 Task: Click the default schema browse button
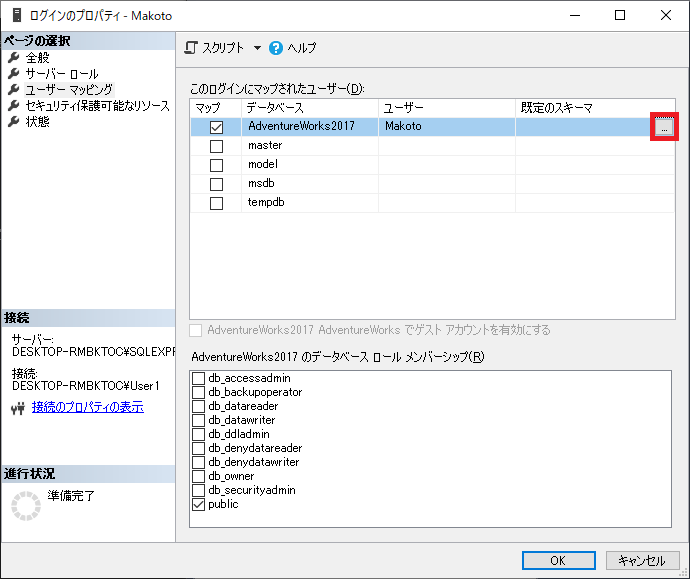(x=664, y=127)
